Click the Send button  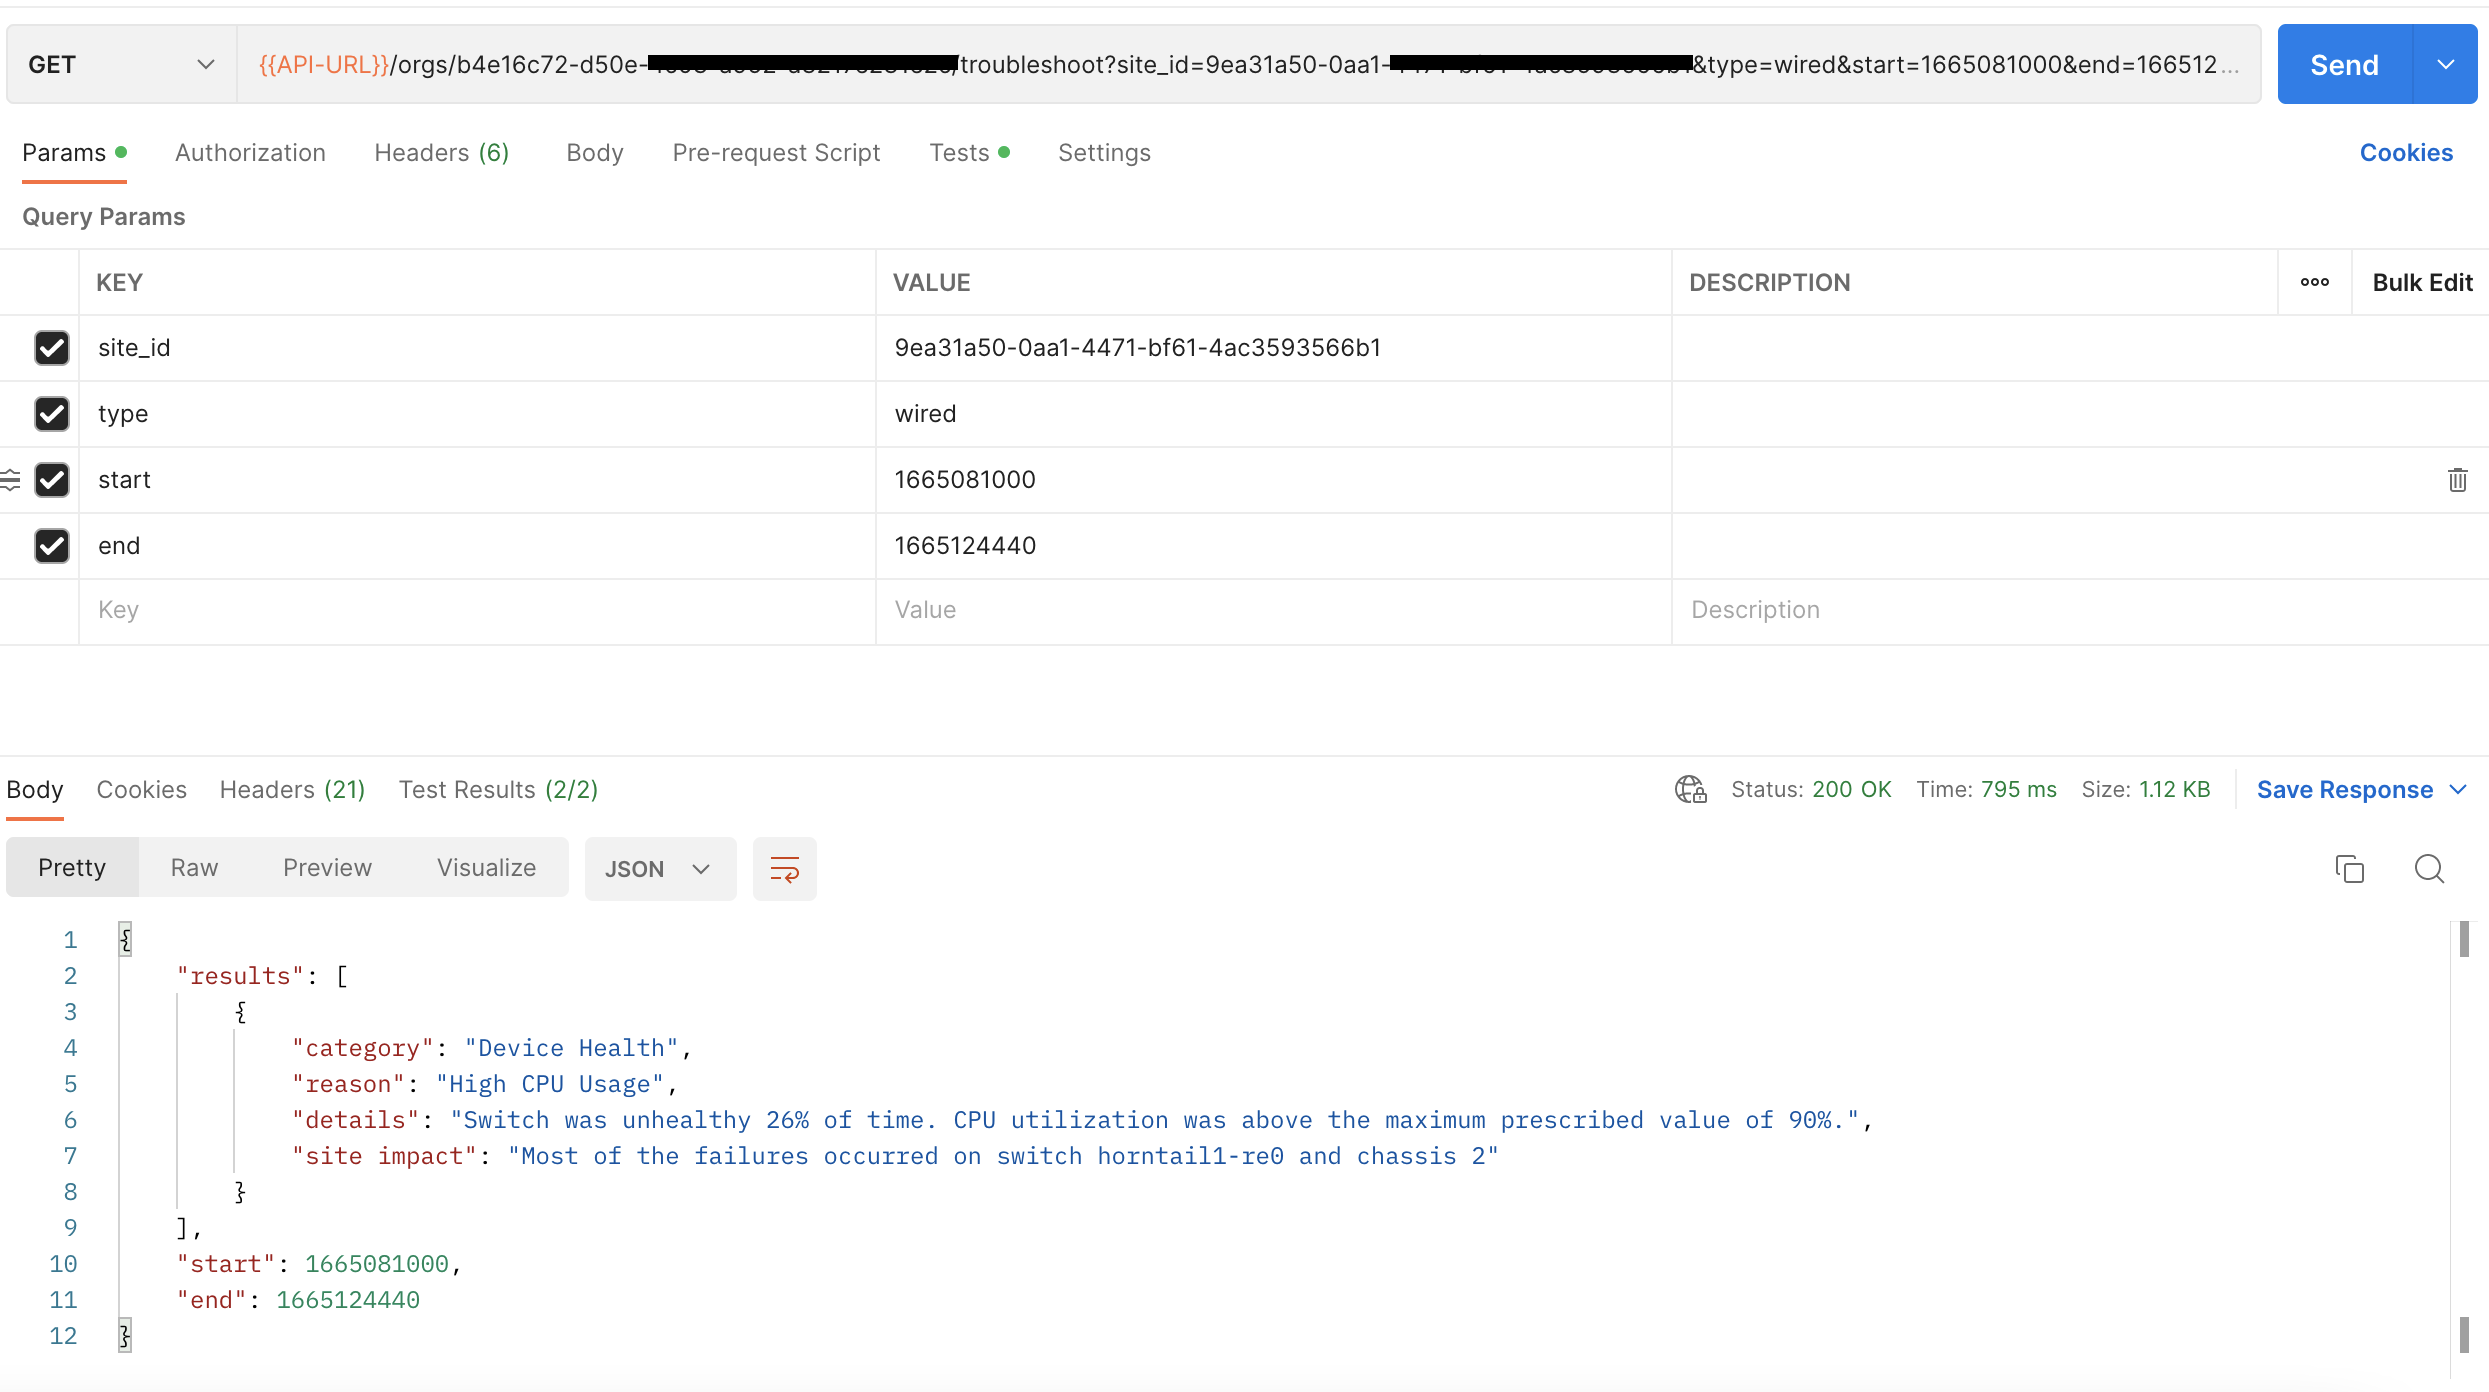(2343, 65)
